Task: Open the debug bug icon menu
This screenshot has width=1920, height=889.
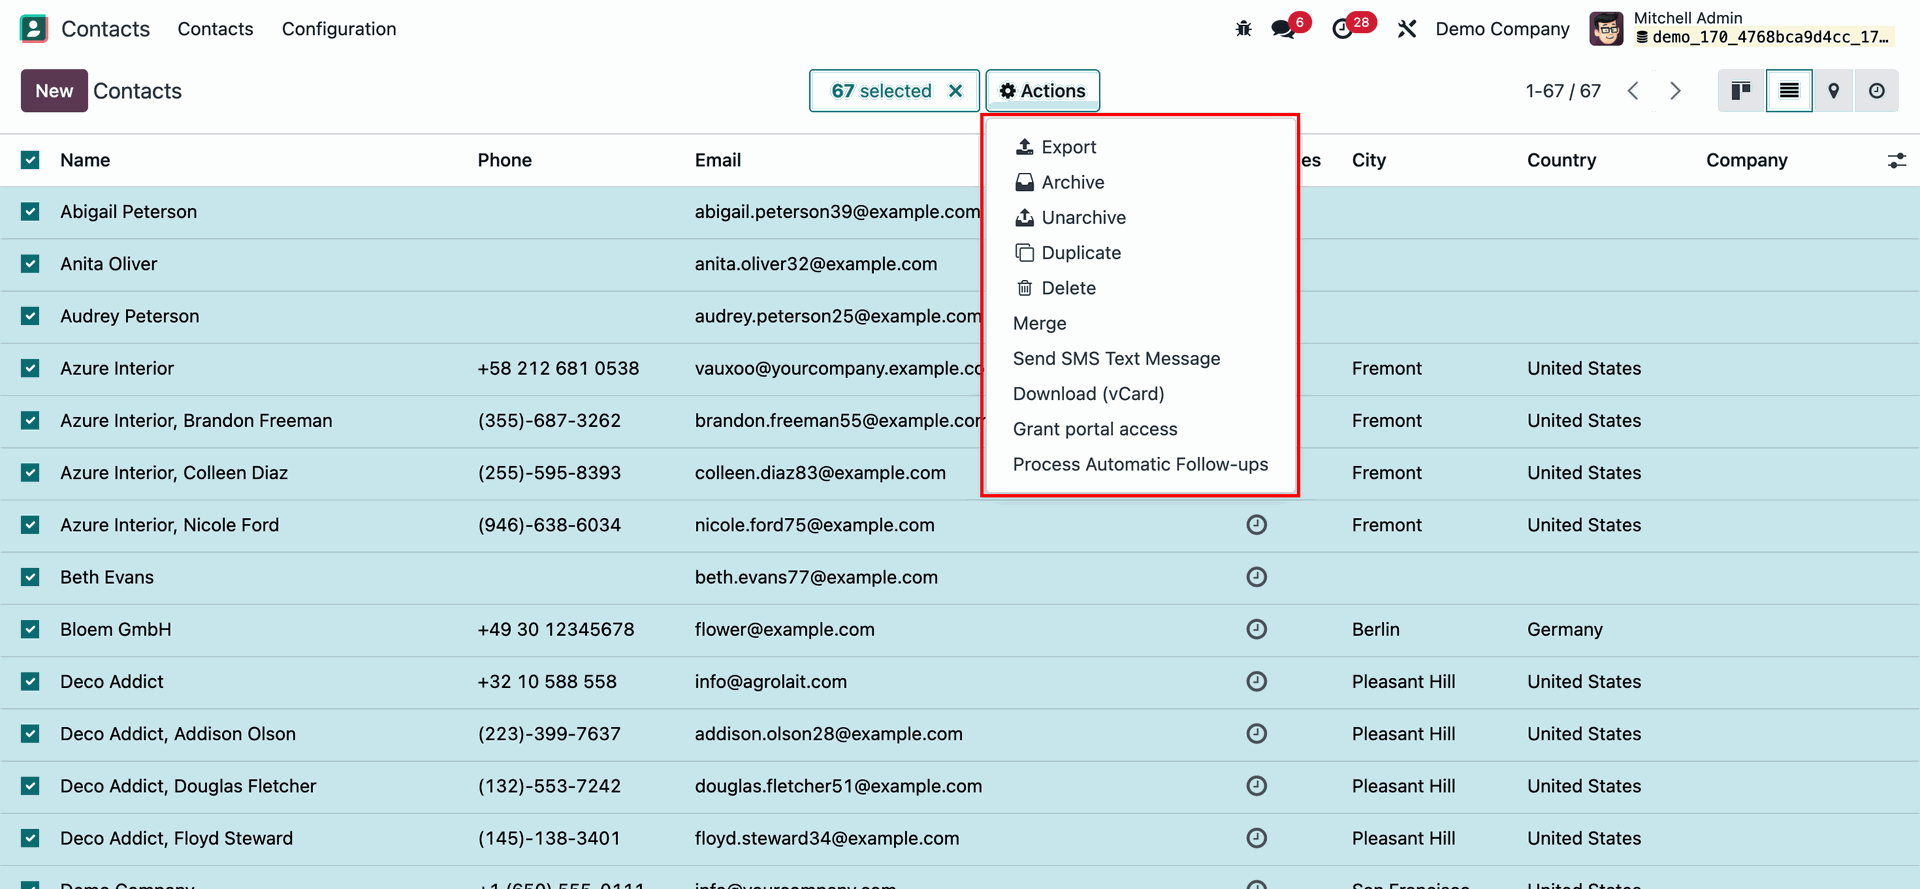Action: [x=1243, y=29]
